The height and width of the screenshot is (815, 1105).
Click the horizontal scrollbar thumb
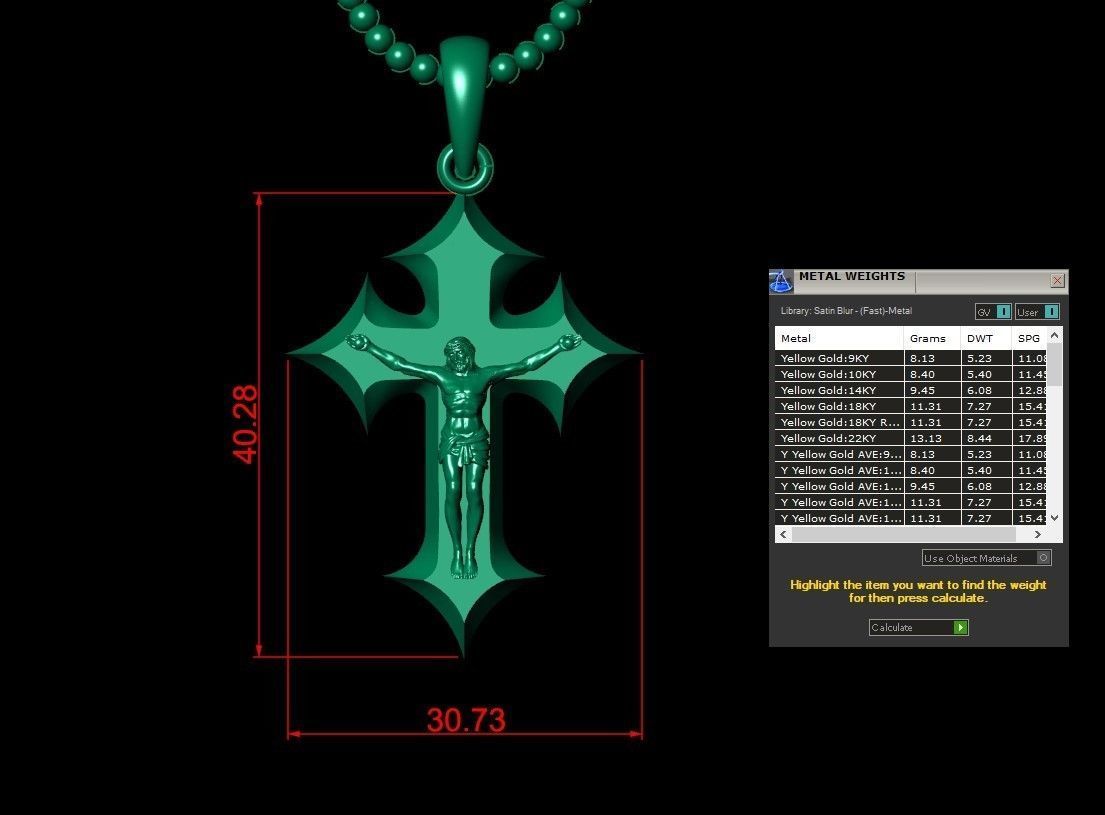905,534
